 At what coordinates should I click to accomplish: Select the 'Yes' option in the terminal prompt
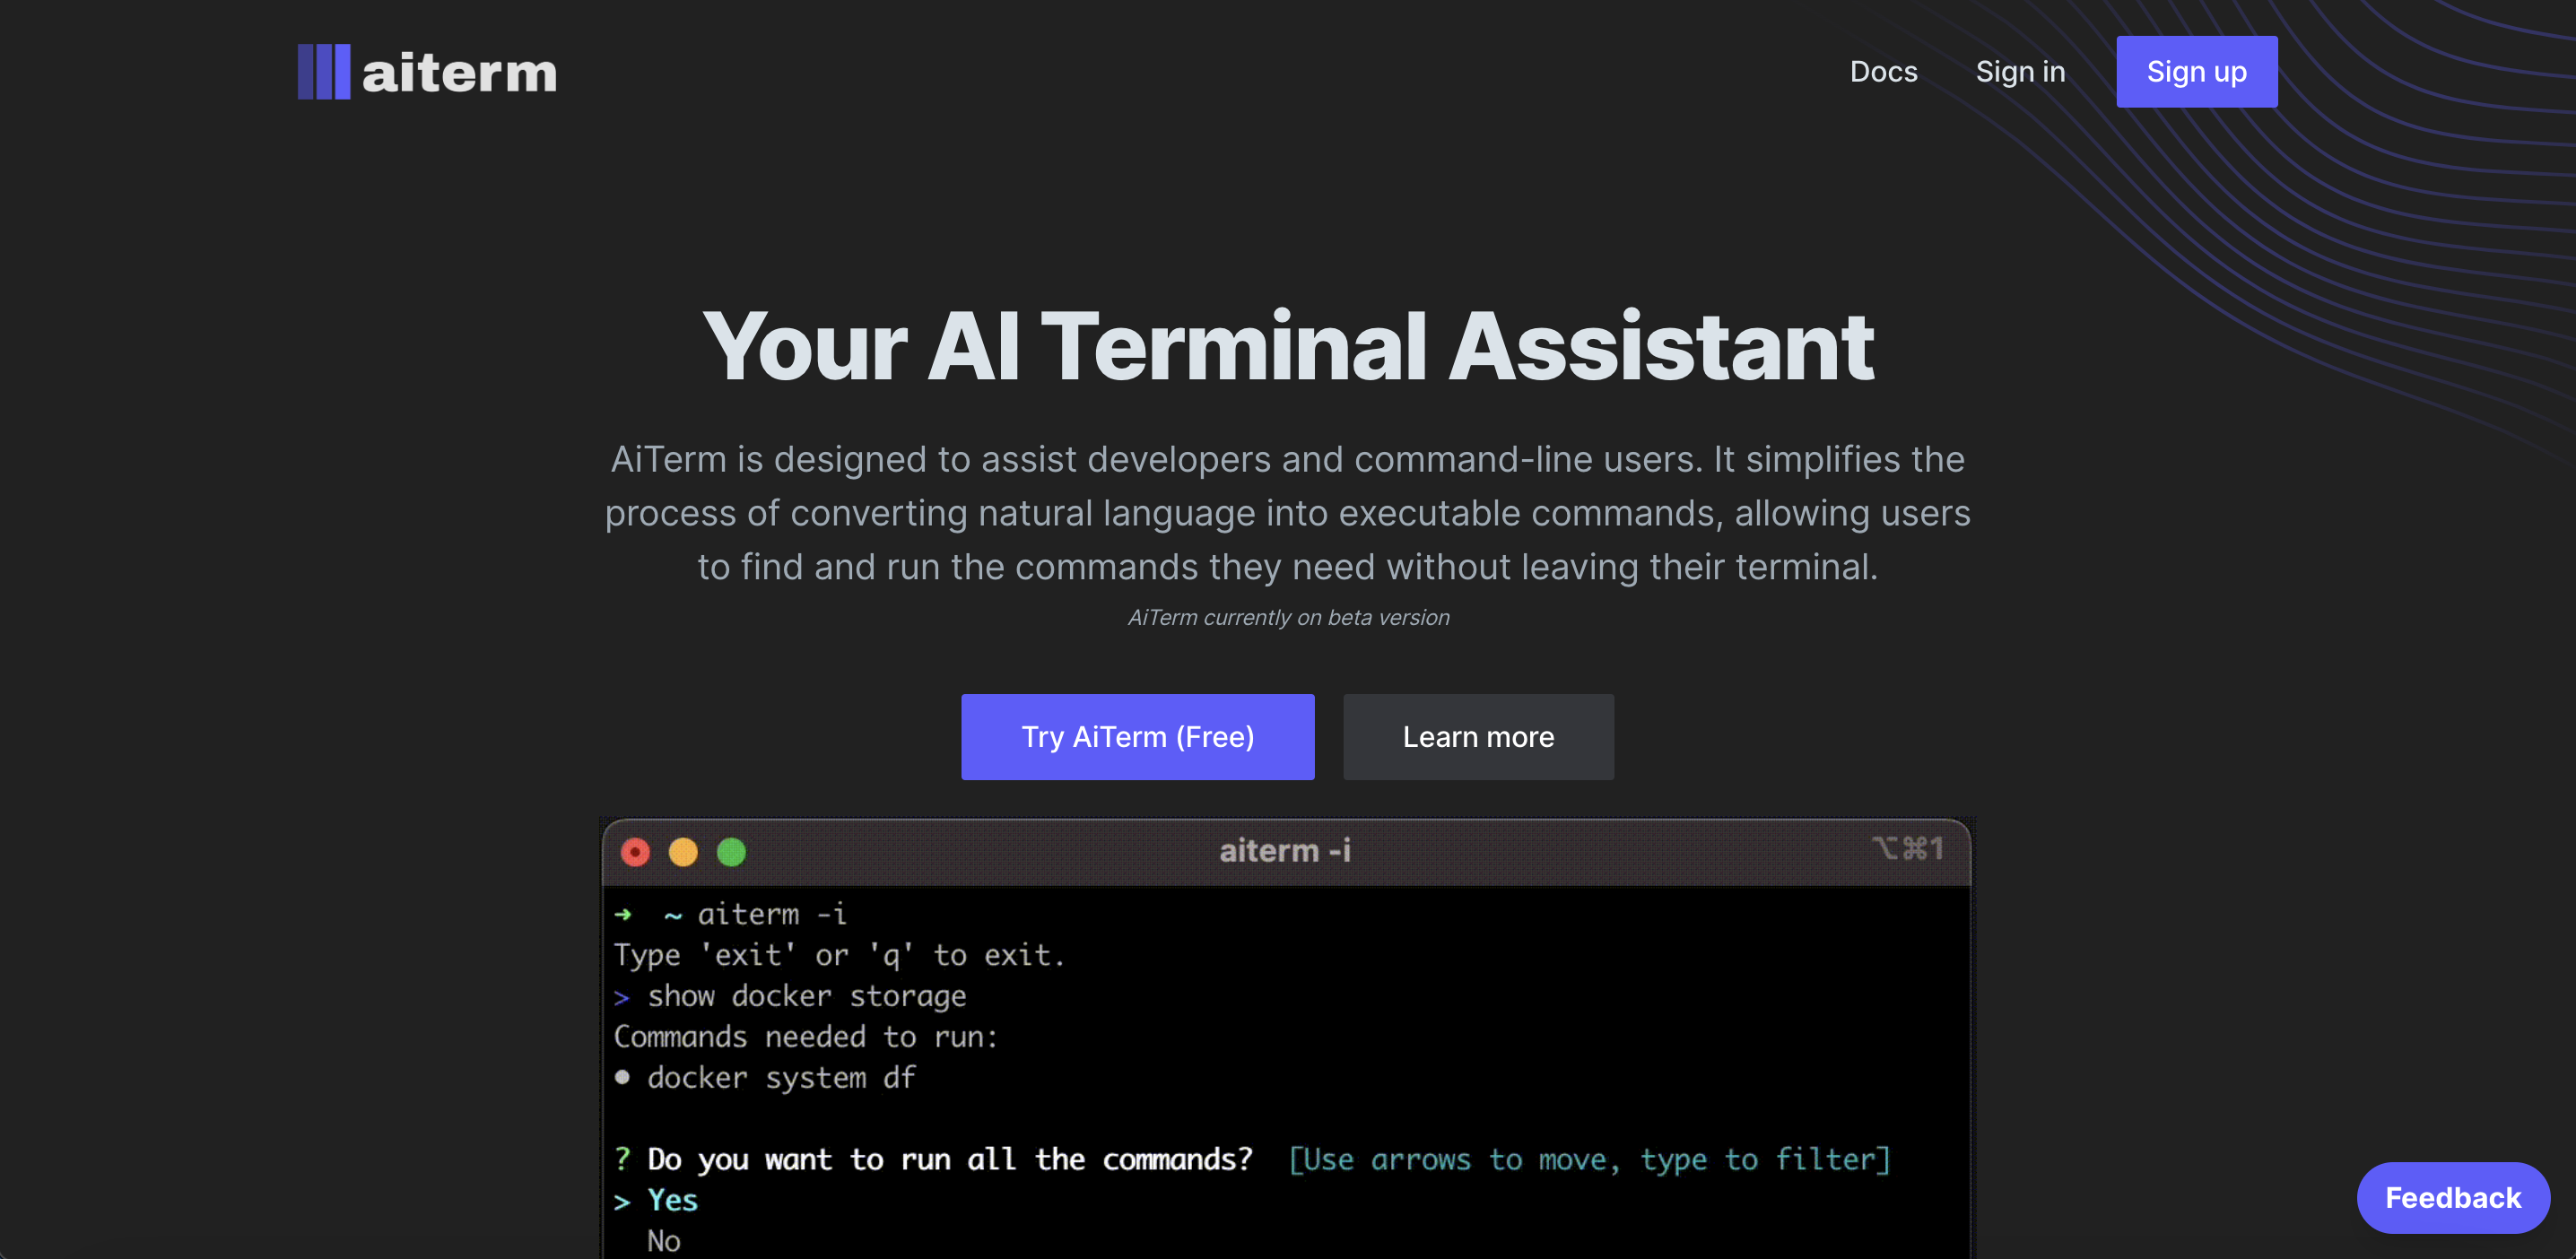point(672,1199)
